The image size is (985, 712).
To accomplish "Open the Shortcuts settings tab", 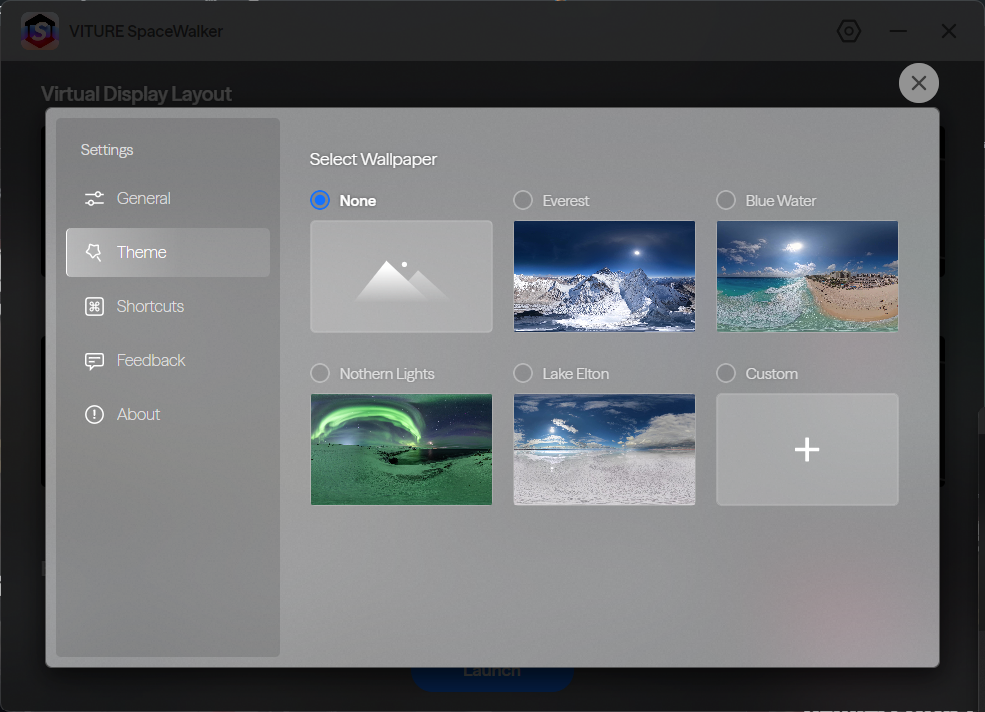I will [x=168, y=306].
